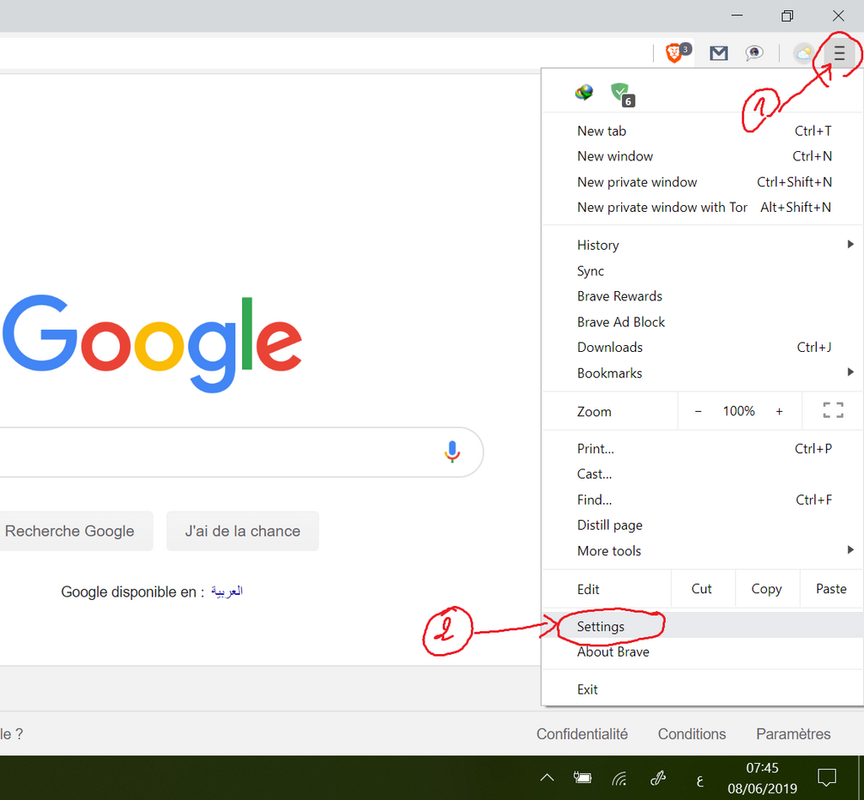
Task: Open About Brave menu entry
Action: (x=703, y=652)
